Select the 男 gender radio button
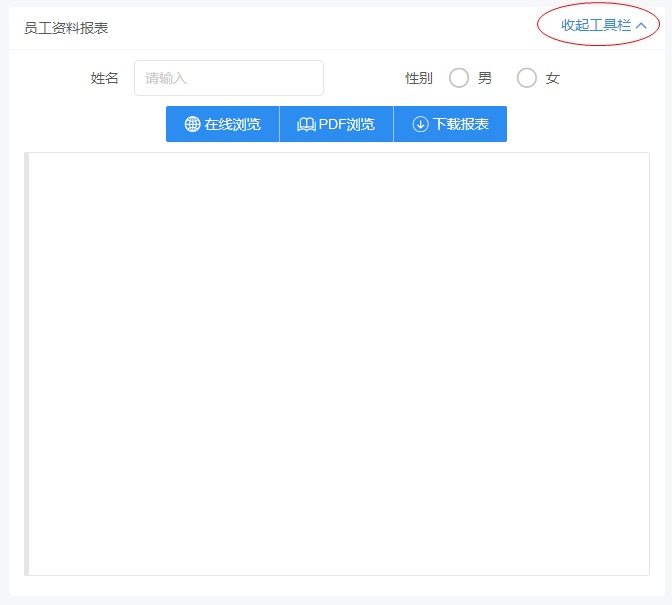The image size is (672, 605). click(x=459, y=78)
